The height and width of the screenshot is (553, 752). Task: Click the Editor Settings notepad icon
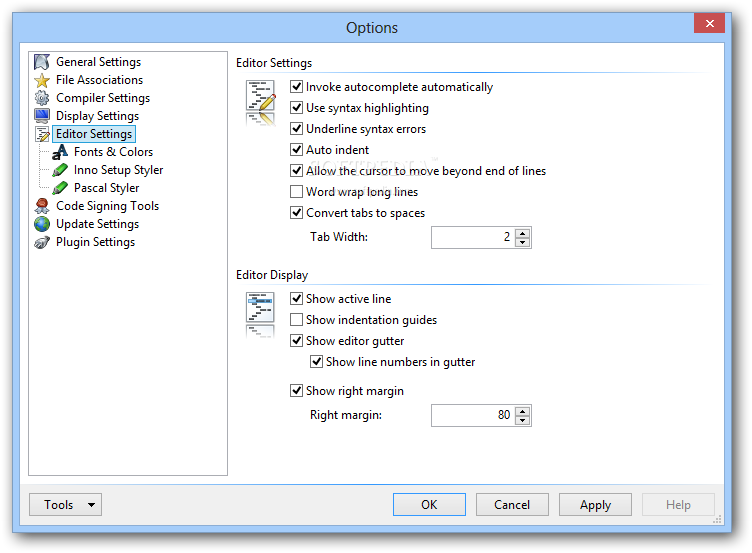[42, 134]
